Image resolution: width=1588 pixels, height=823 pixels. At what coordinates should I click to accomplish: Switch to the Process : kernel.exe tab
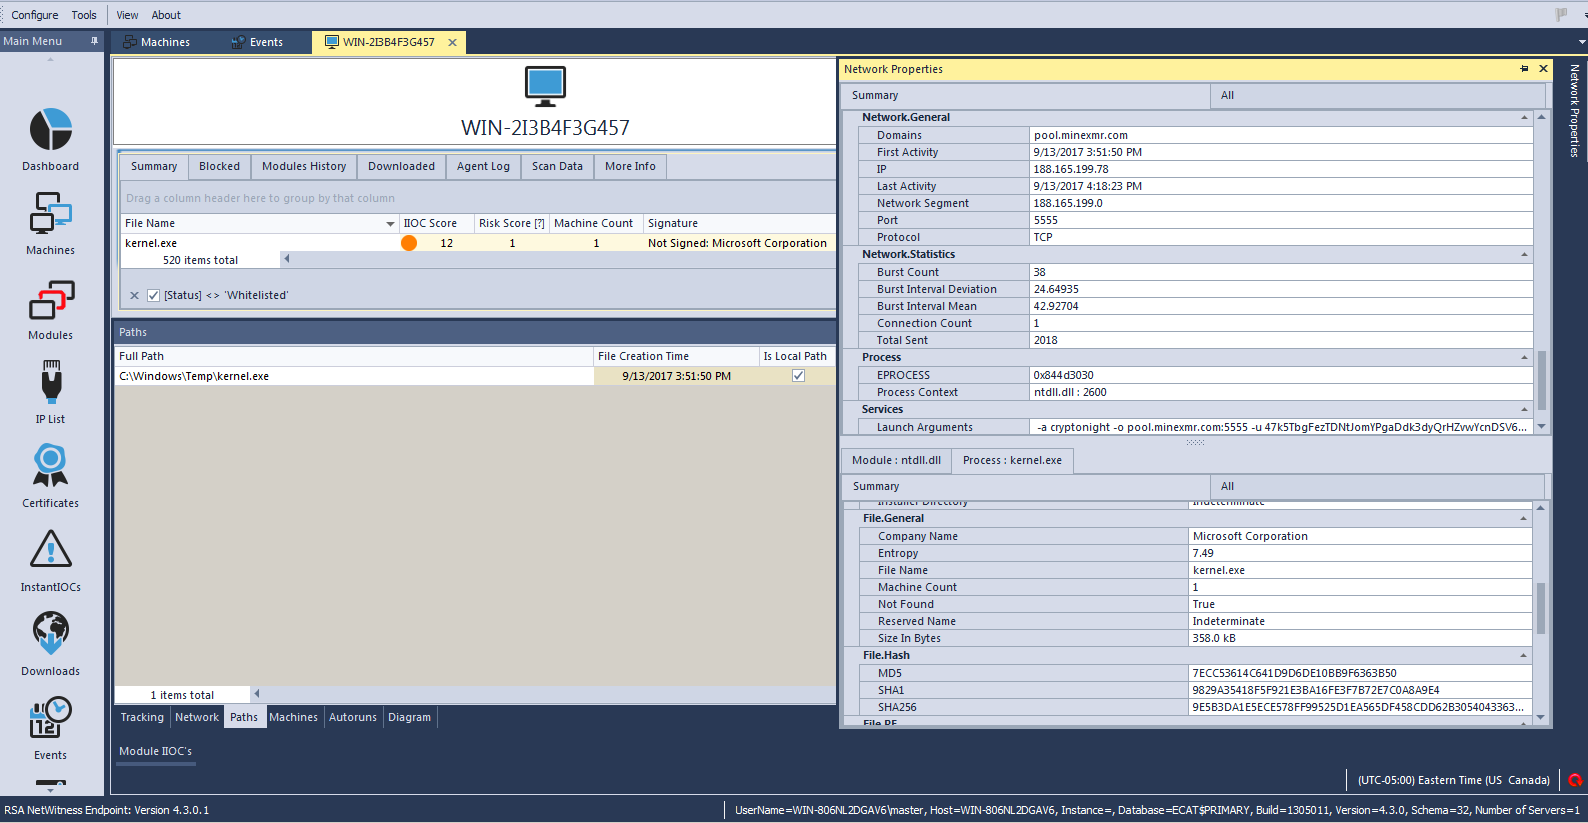click(1012, 461)
